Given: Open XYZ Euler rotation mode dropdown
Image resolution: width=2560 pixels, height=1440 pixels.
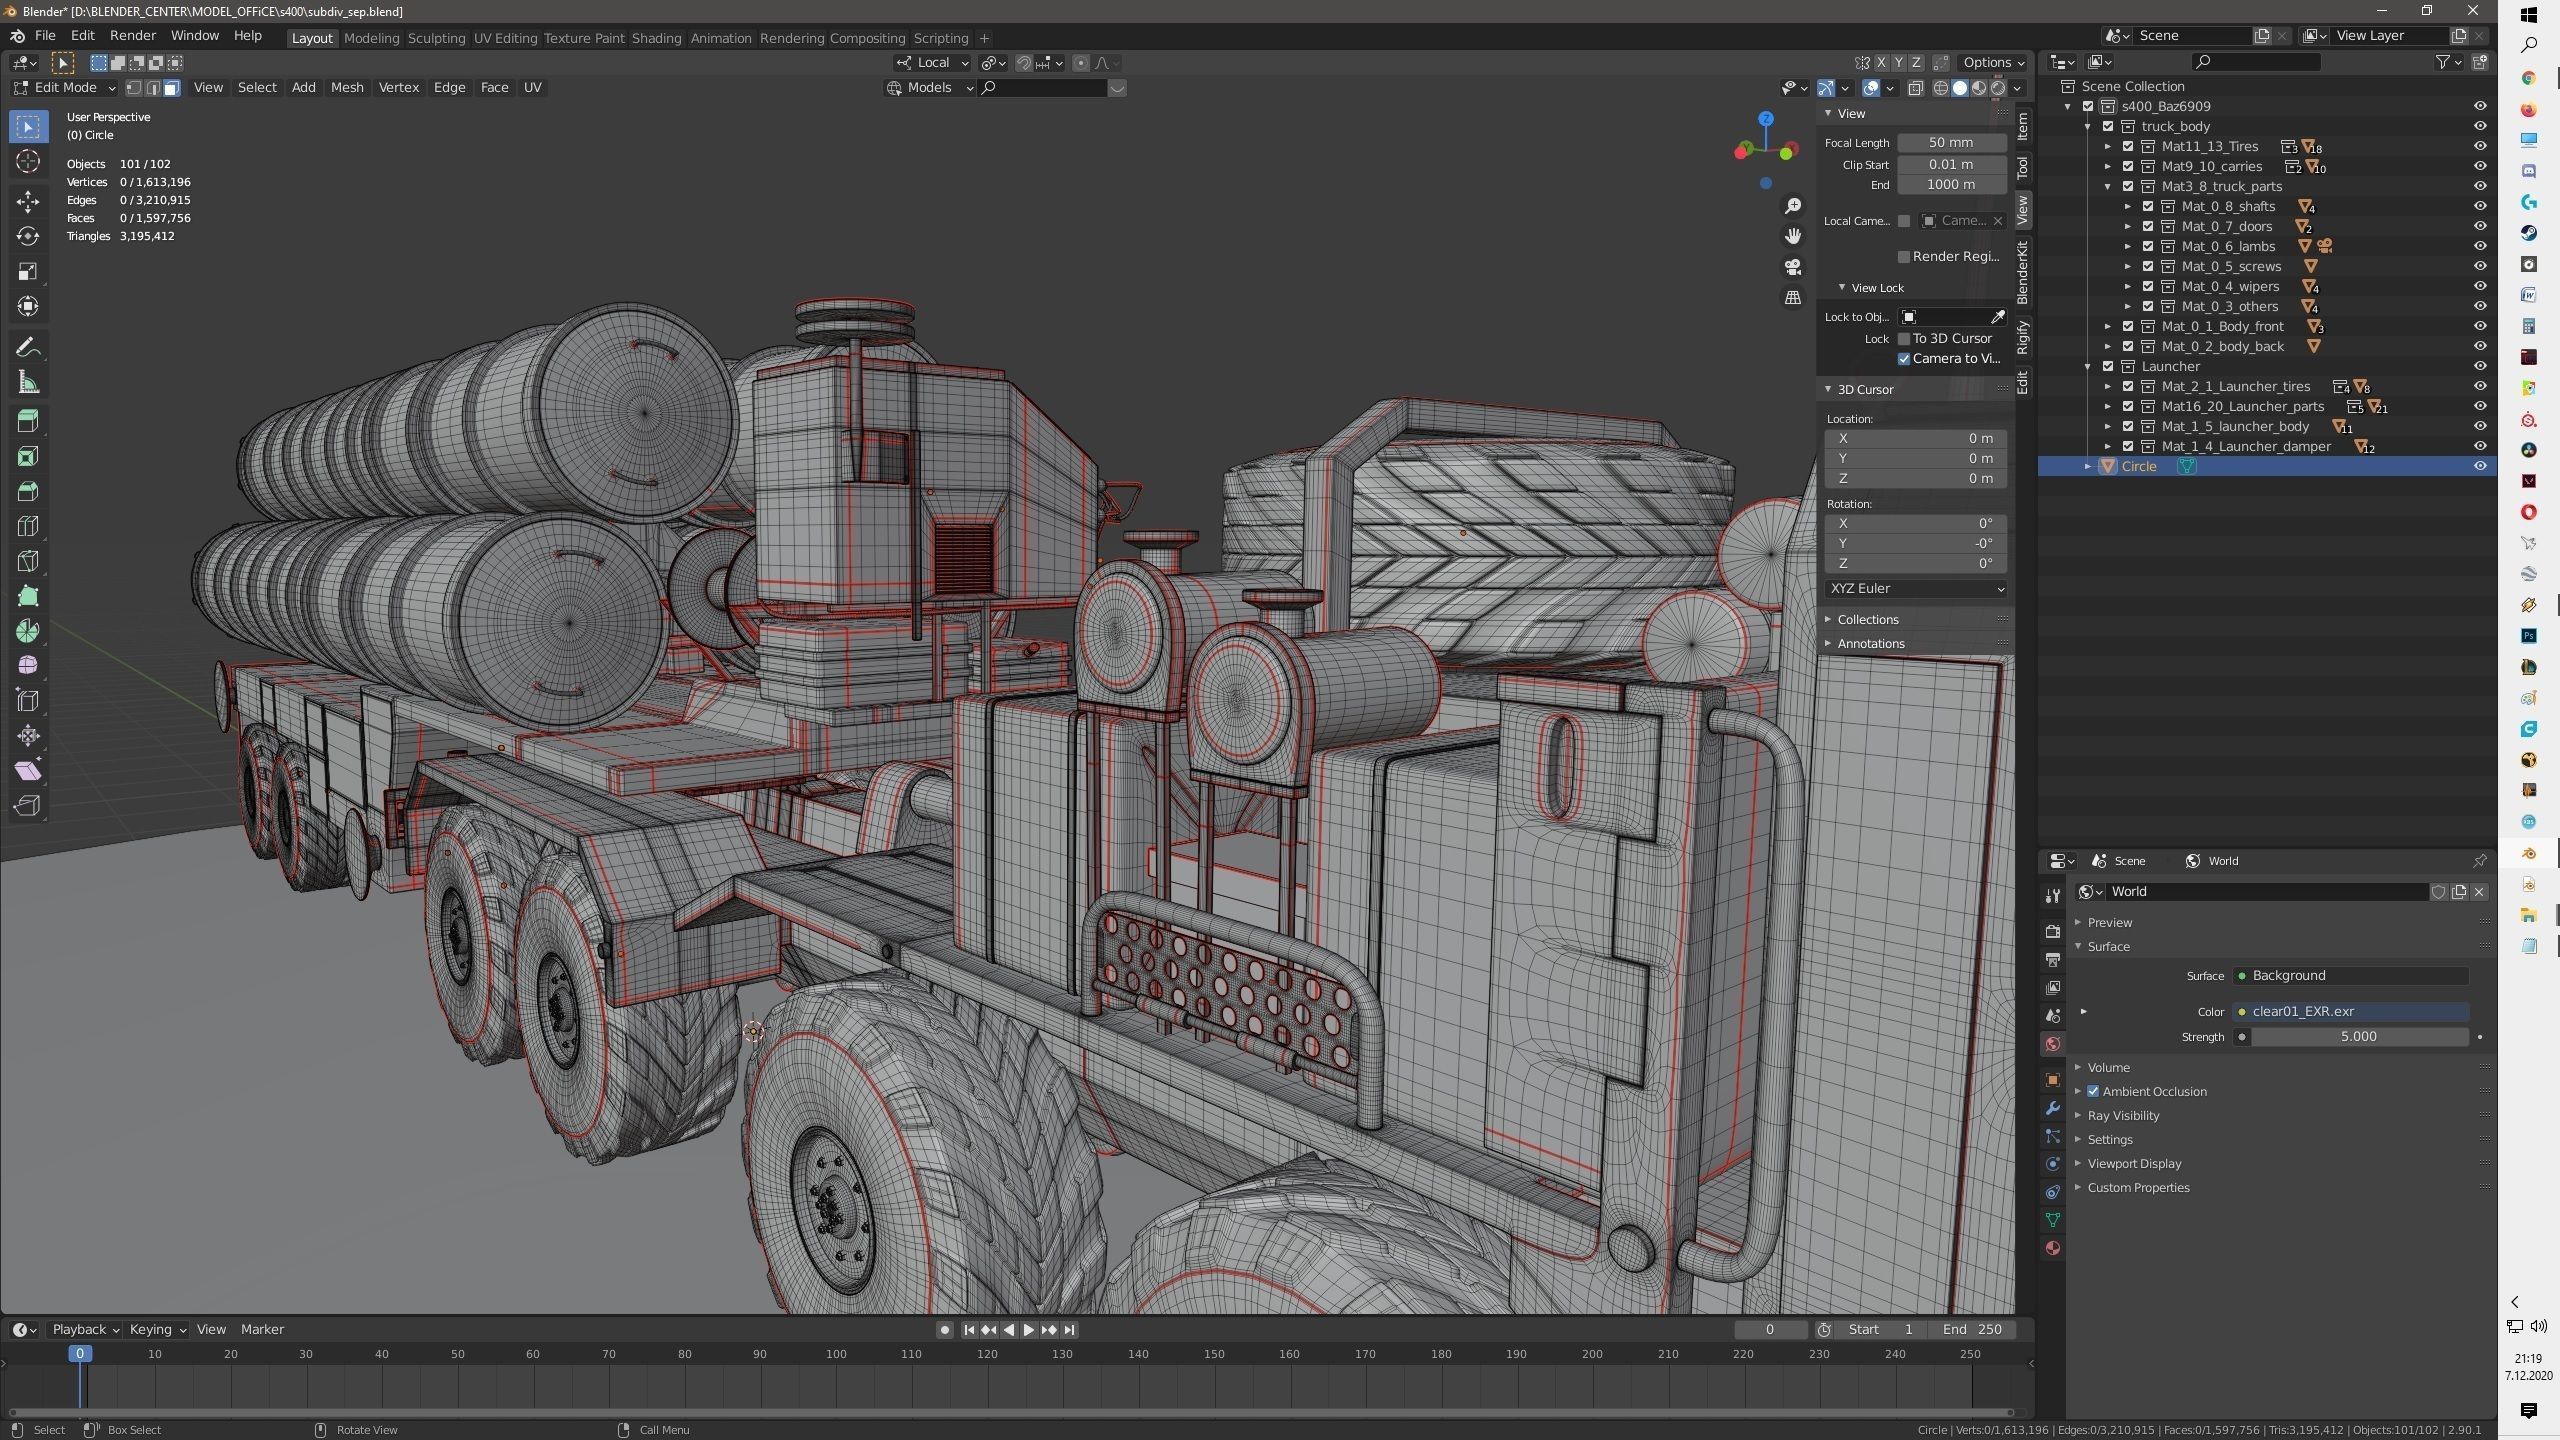Looking at the screenshot, I should [x=1915, y=589].
